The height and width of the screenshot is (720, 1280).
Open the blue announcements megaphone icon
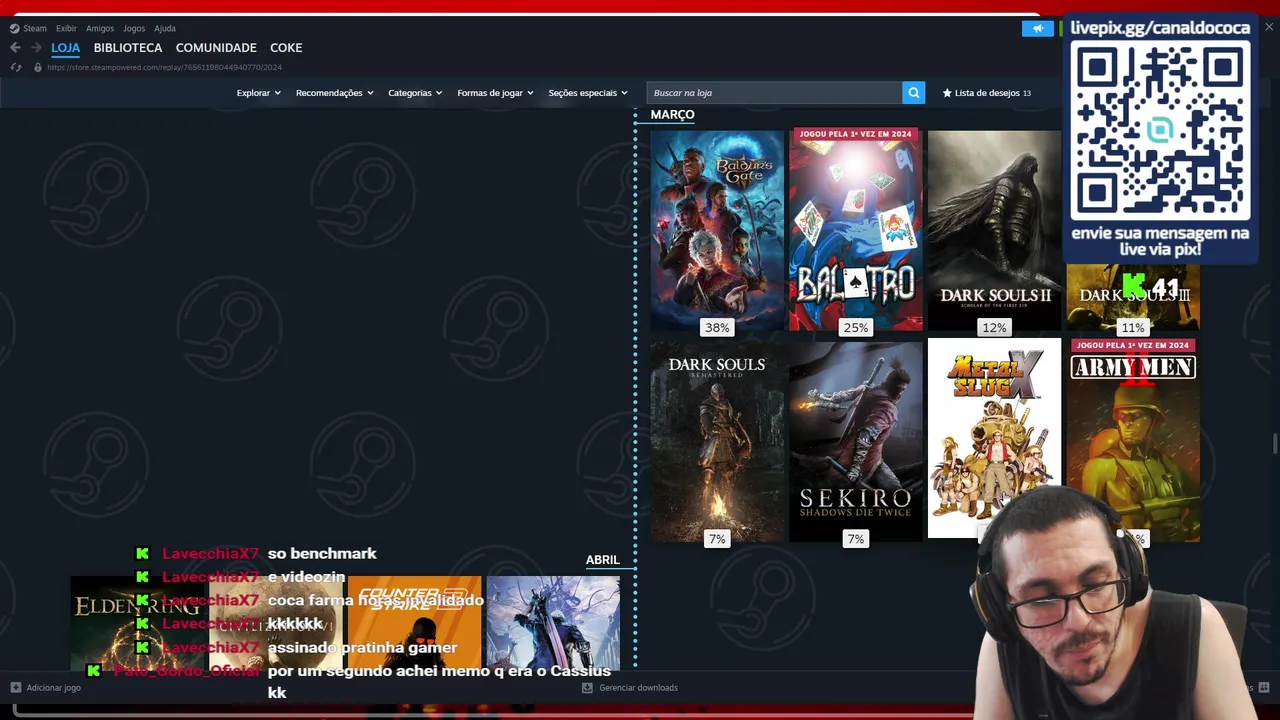click(1037, 28)
